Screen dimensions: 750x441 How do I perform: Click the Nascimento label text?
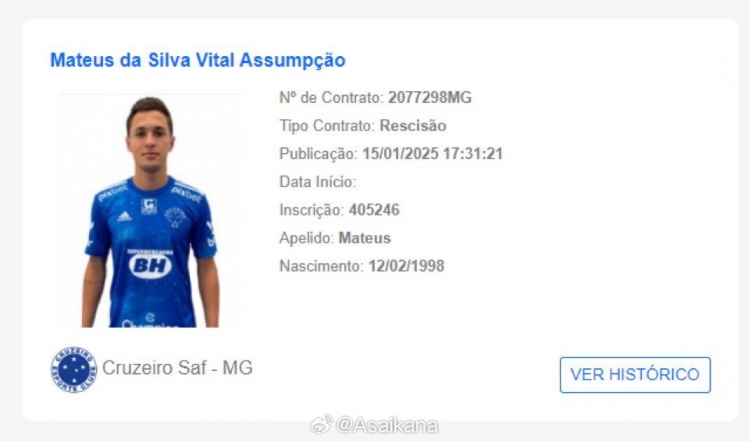click(321, 266)
